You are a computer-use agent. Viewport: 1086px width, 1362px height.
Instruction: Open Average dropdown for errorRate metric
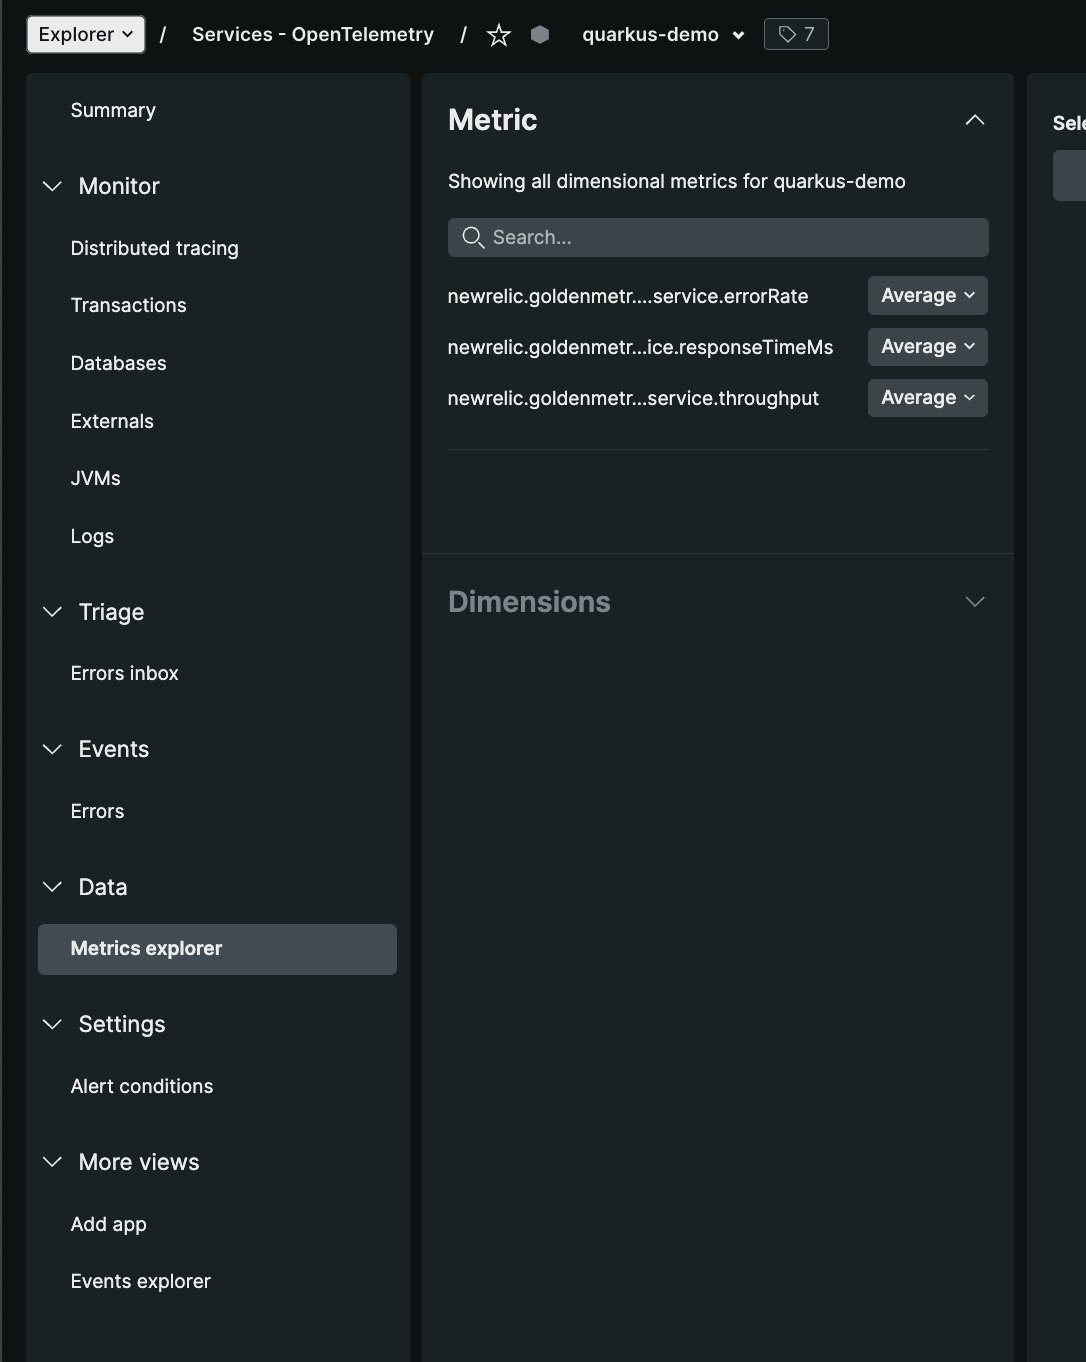[x=928, y=296]
